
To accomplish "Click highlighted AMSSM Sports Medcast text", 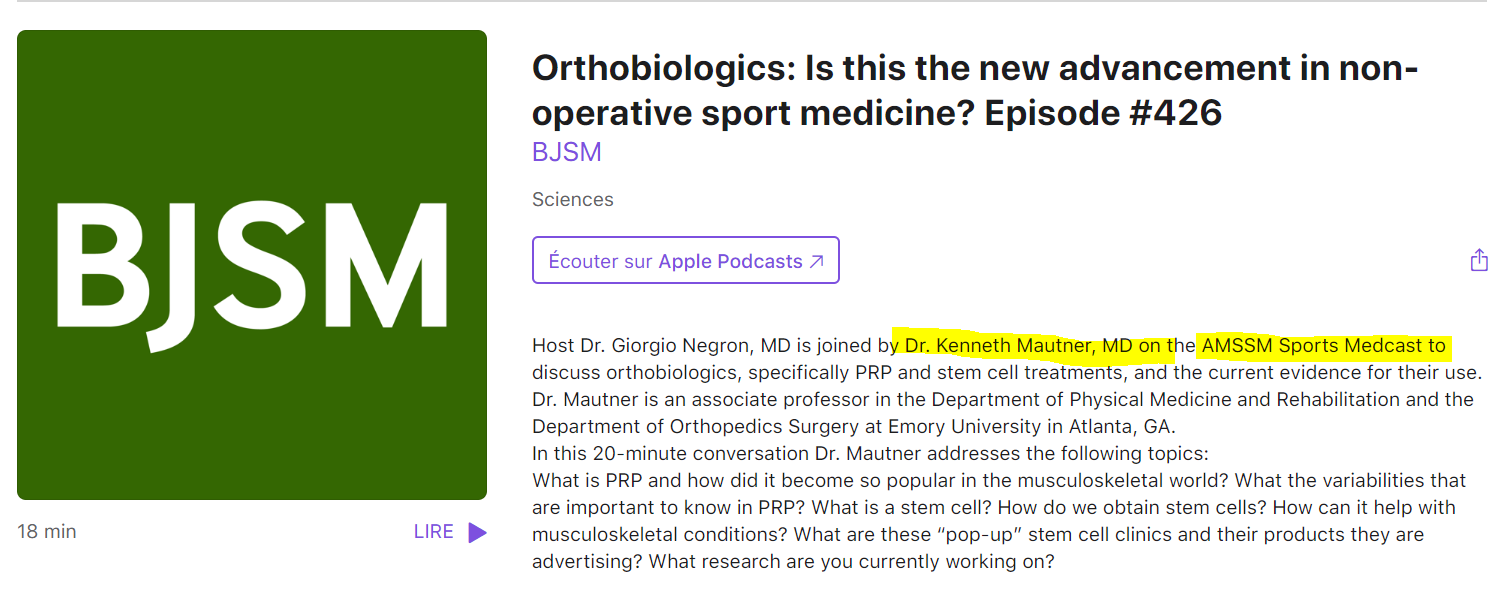I will (1311, 346).
